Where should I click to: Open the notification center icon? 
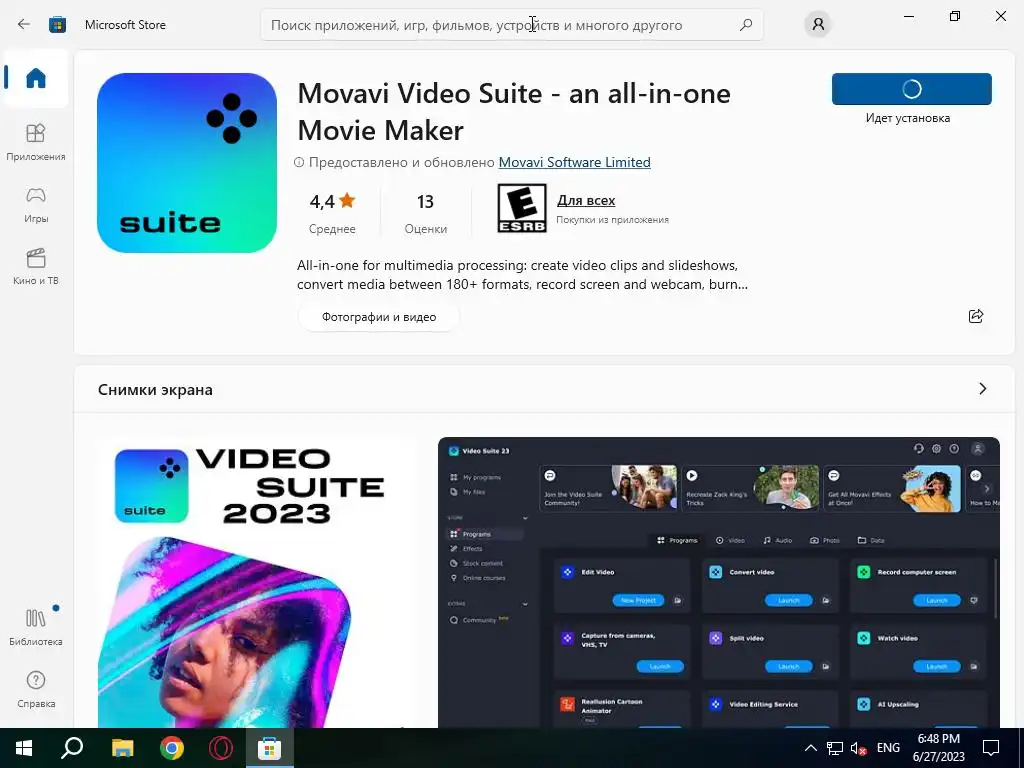991,748
